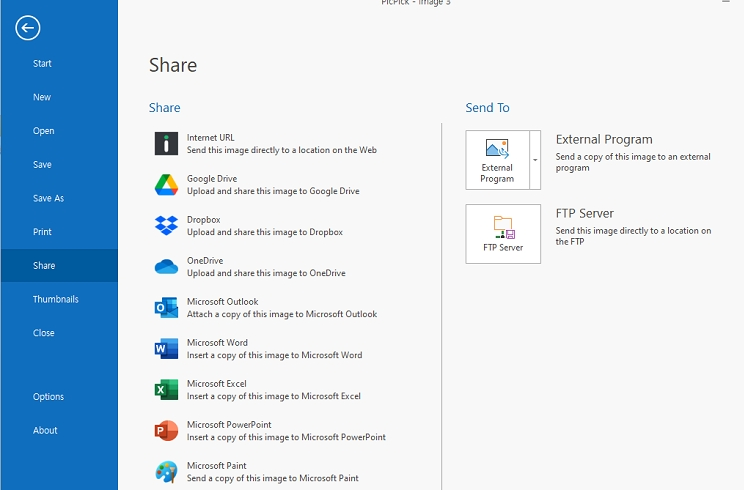Select New in the sidebar
This screenshot has width=744, height=490.
click(x=42, y=97)
